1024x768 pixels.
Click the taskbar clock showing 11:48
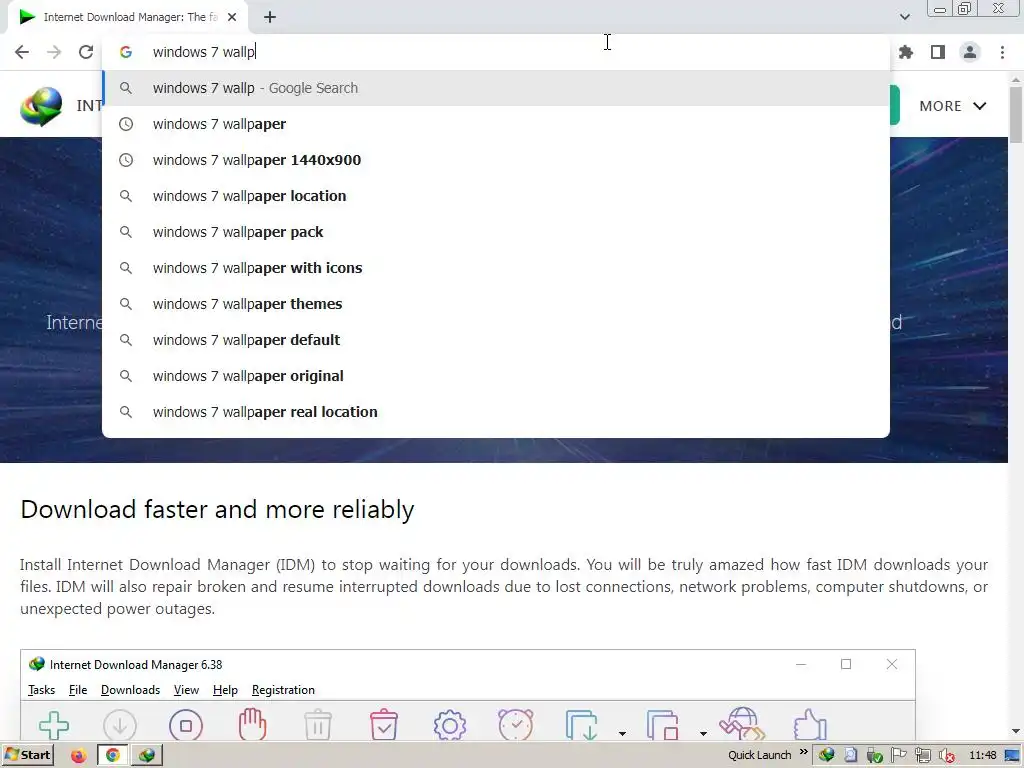[x=983, y=756]
